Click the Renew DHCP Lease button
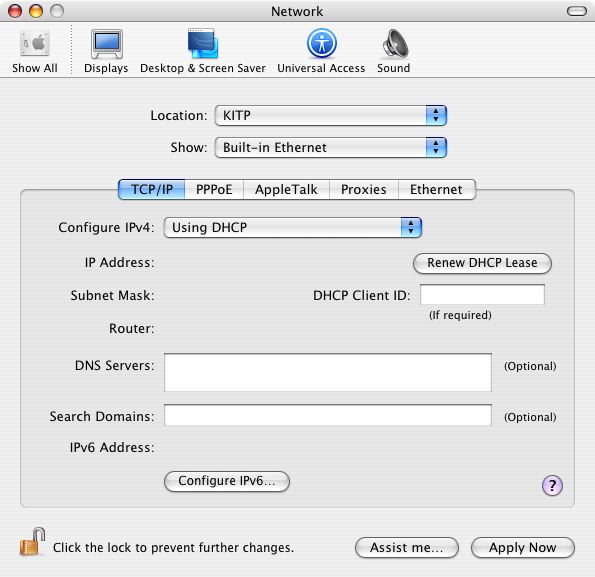Screen dimensions: 595x577 pyautogui.click(x=482, y=263)
